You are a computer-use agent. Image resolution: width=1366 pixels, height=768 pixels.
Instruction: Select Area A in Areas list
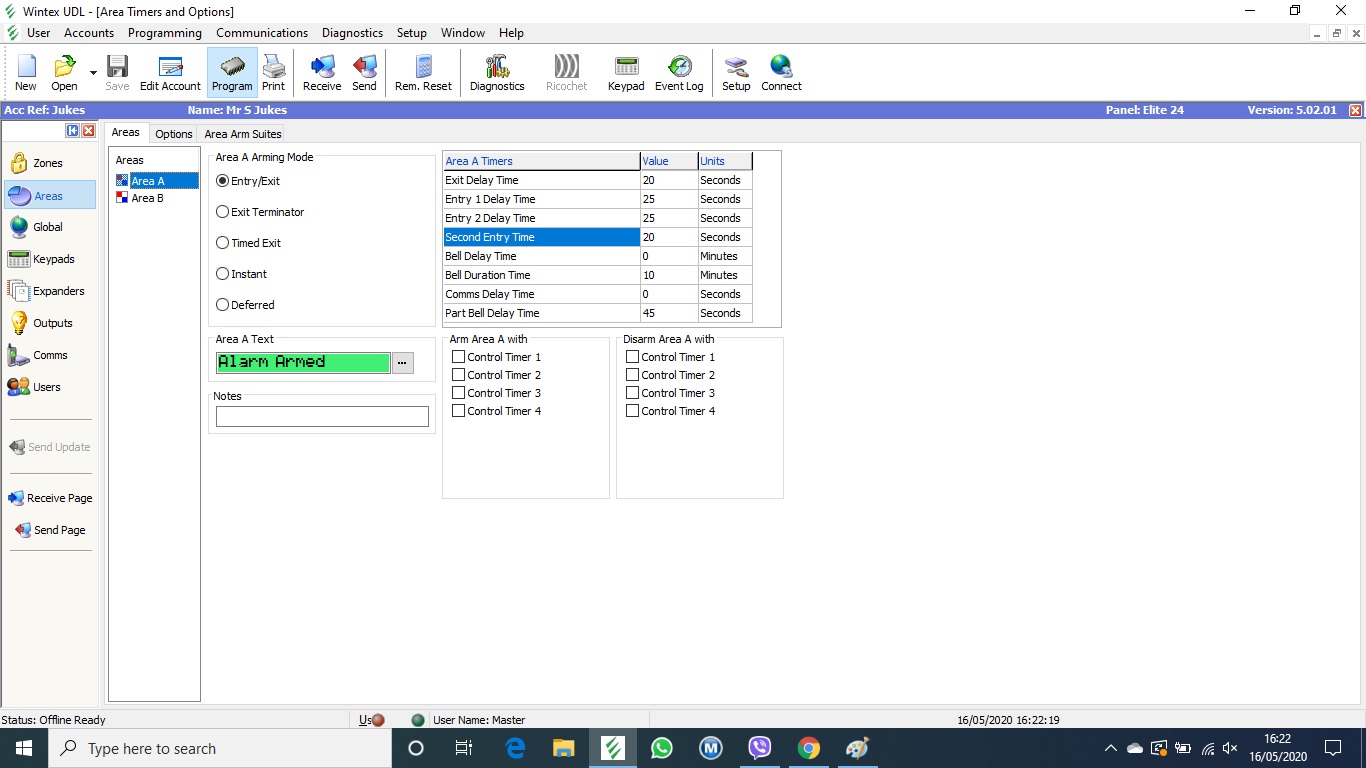(157, 181)
